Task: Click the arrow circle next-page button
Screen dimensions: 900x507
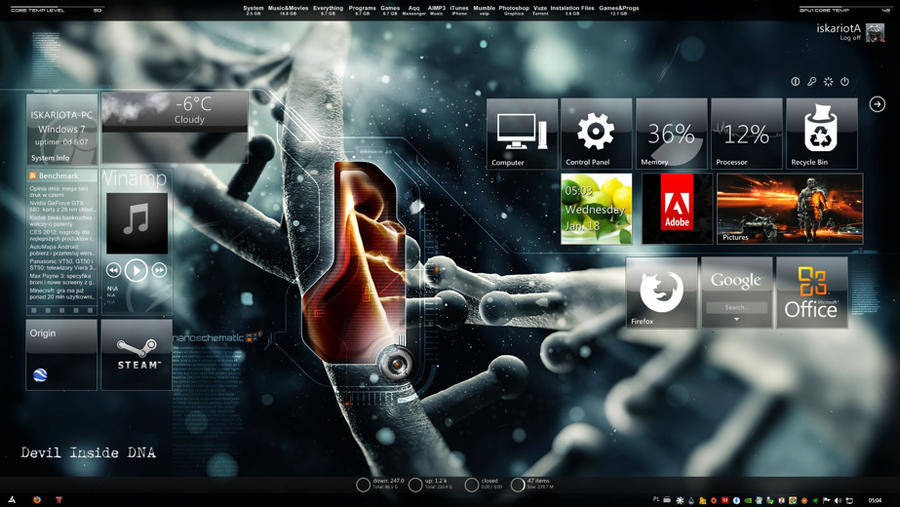Action: tap(877, 104)
